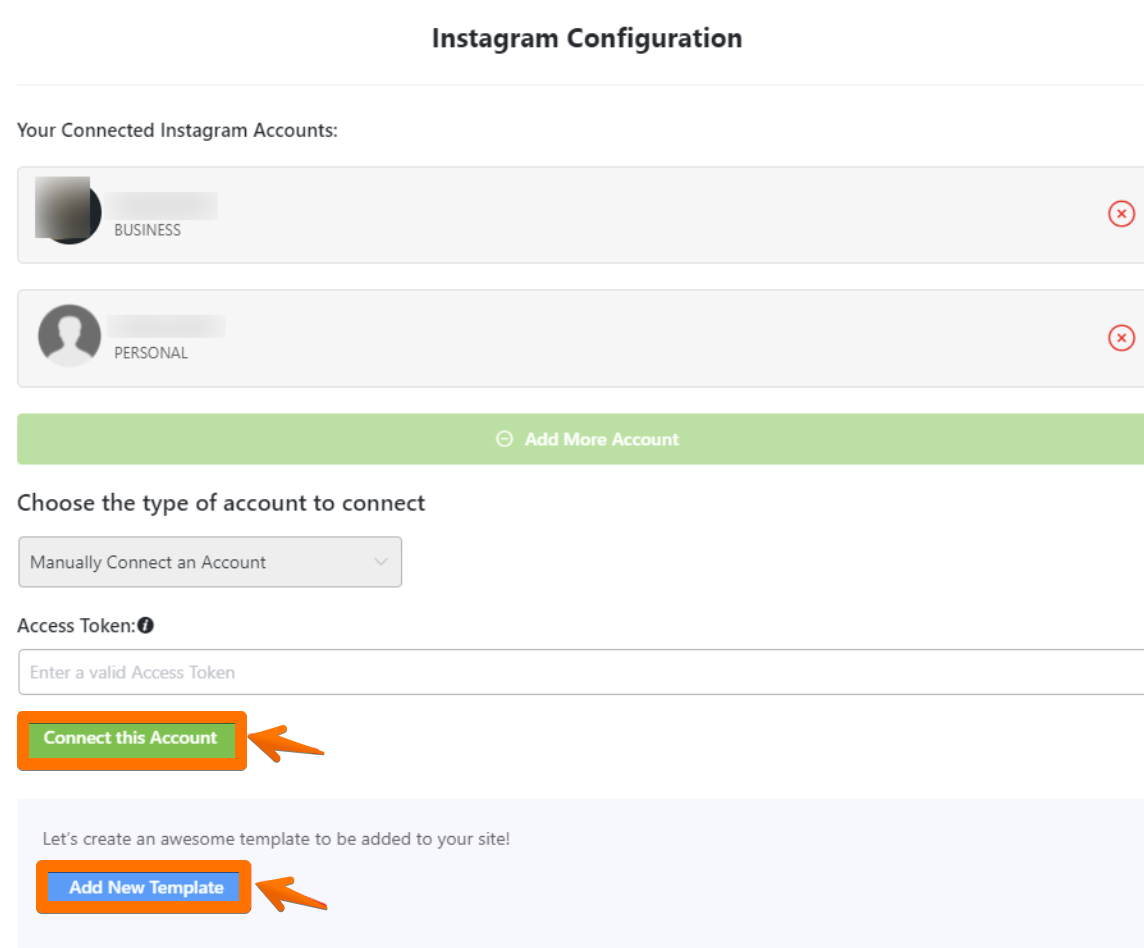Remove the PERSONAL Instagram account
The image size is (1144, 948).
coord(1121,338)
